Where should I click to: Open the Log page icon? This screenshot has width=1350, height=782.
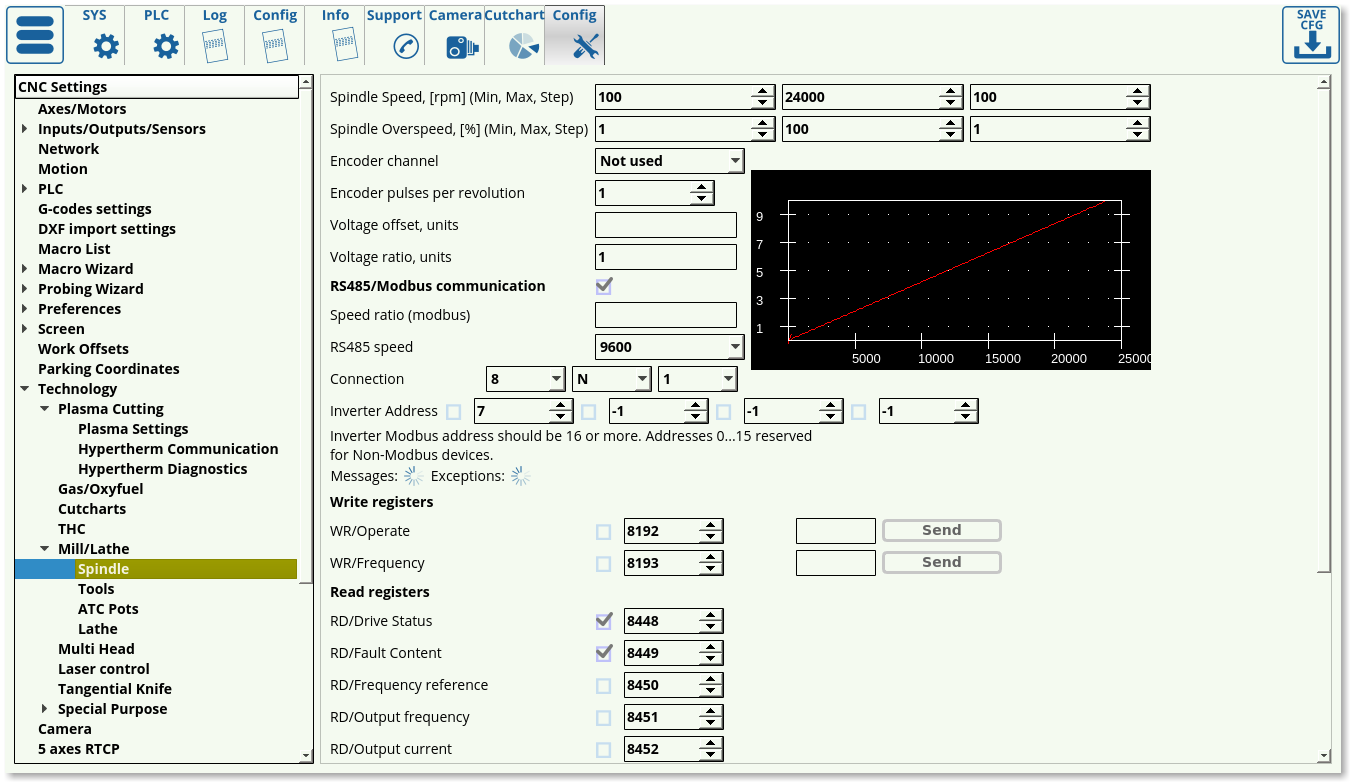point(214,46)
